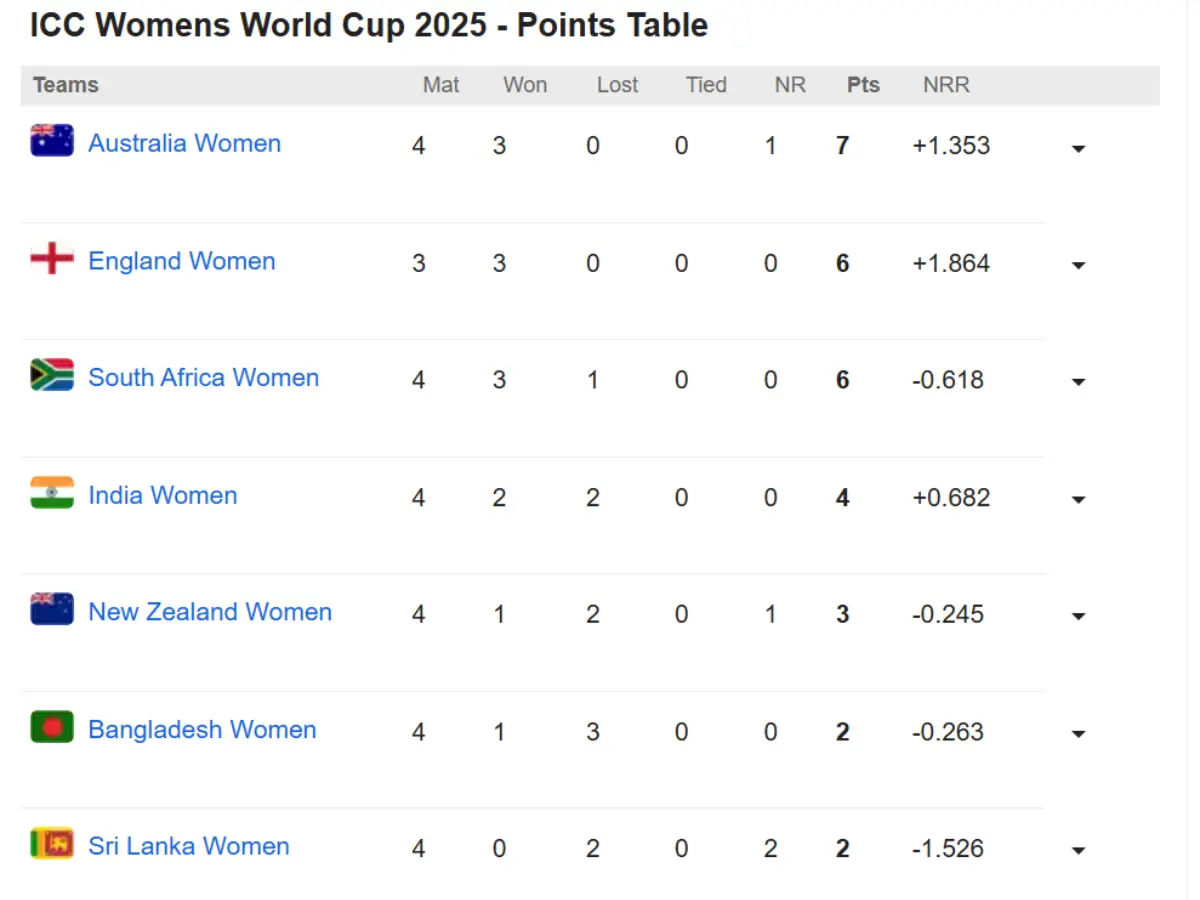
Task: Expand the India Women row arrow
Action: pos(1078,500)
